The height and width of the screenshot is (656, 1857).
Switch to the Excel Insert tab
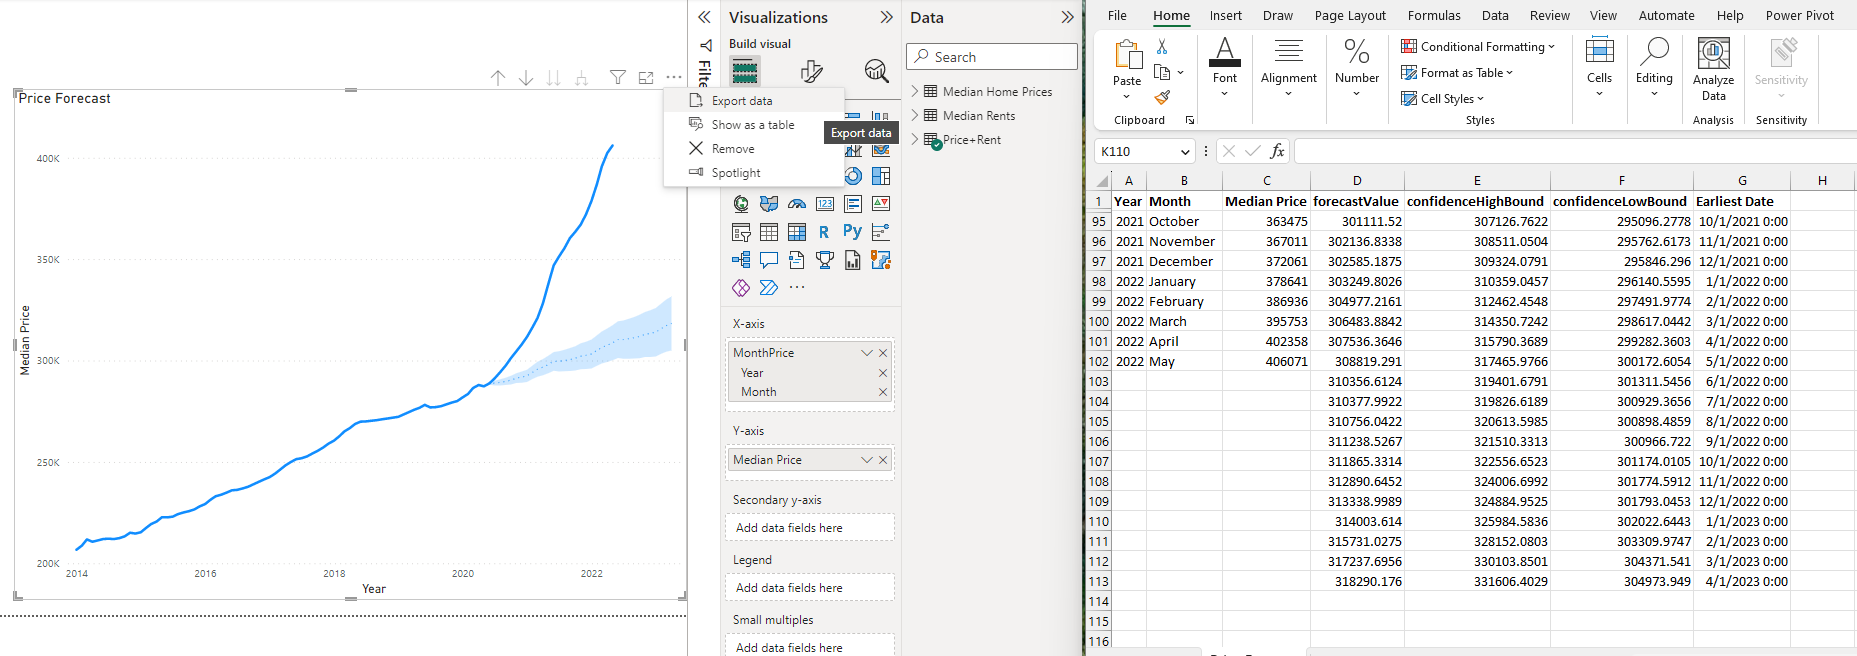[1225, 15]
